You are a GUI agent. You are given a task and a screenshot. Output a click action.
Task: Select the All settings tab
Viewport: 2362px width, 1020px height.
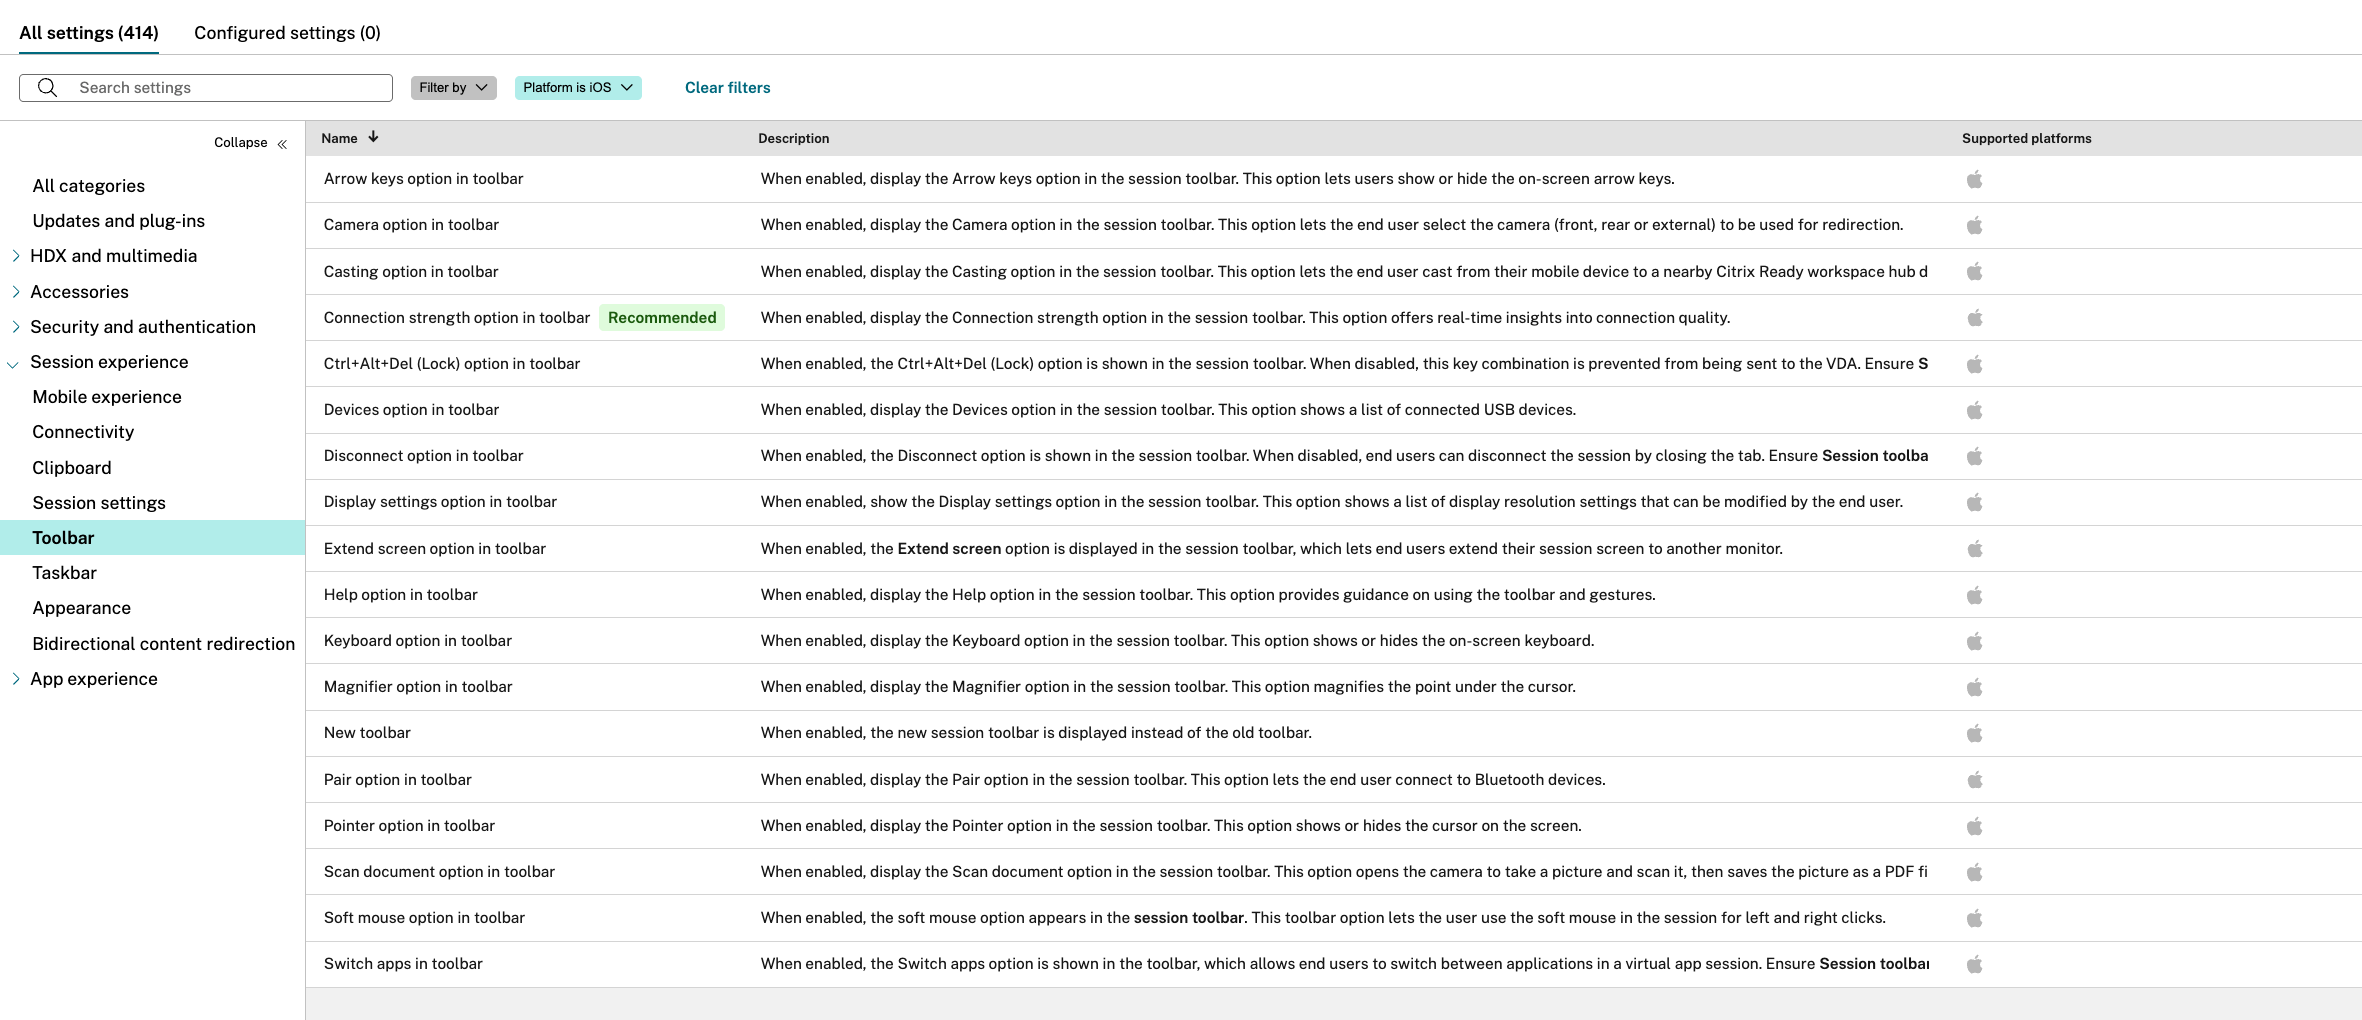click(89, 33)
